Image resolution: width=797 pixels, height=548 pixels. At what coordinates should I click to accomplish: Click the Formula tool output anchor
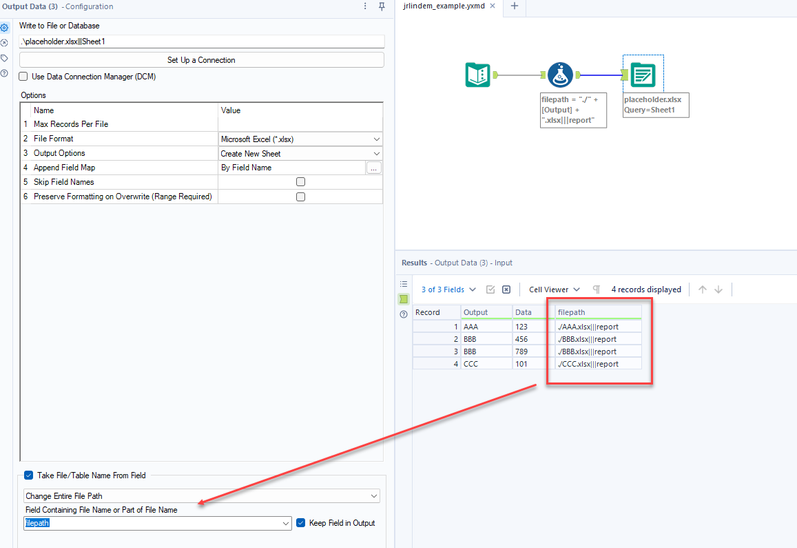(x=577, y=75)
